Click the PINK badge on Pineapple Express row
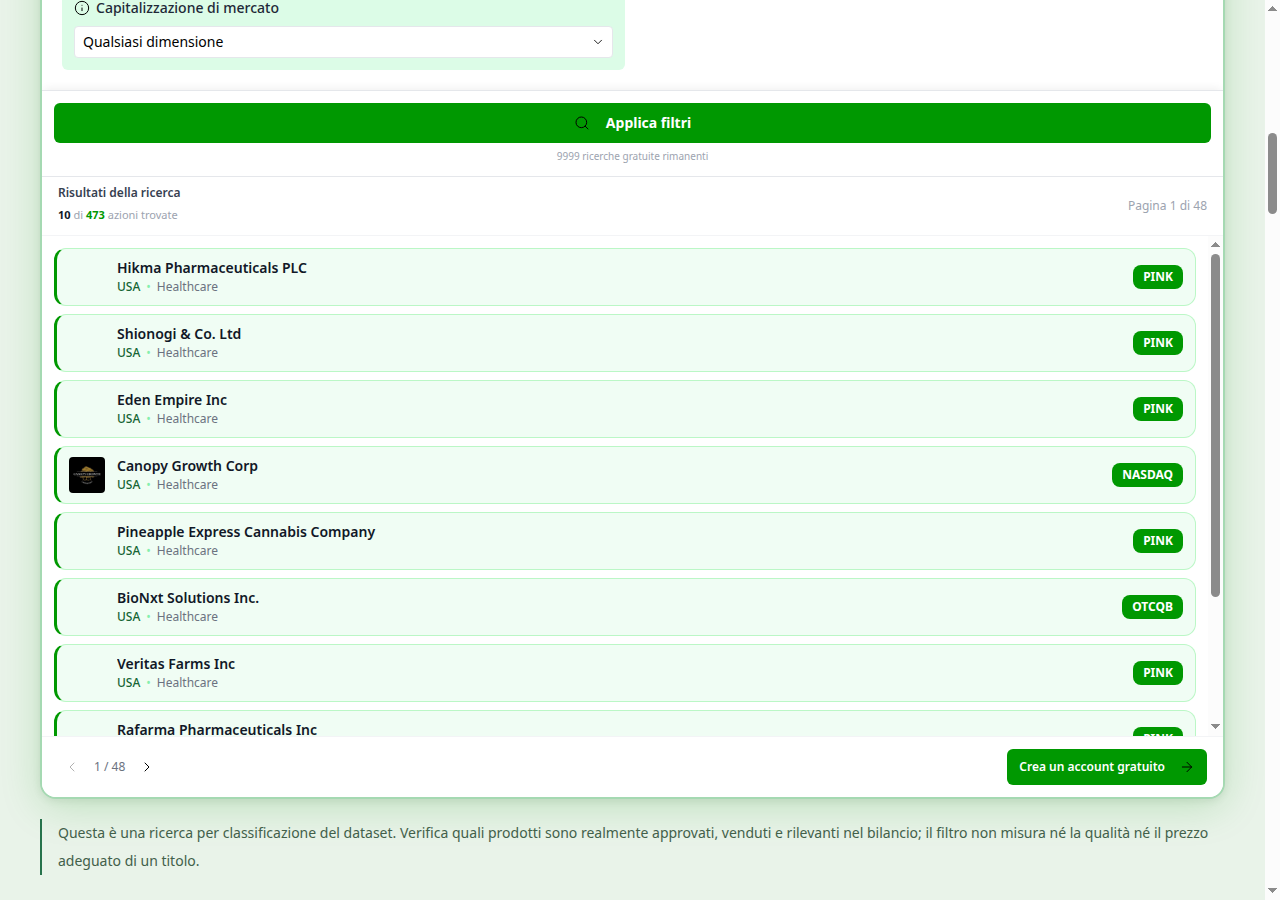Screen dimensions: 1280x900 [x=1158, y=541]
